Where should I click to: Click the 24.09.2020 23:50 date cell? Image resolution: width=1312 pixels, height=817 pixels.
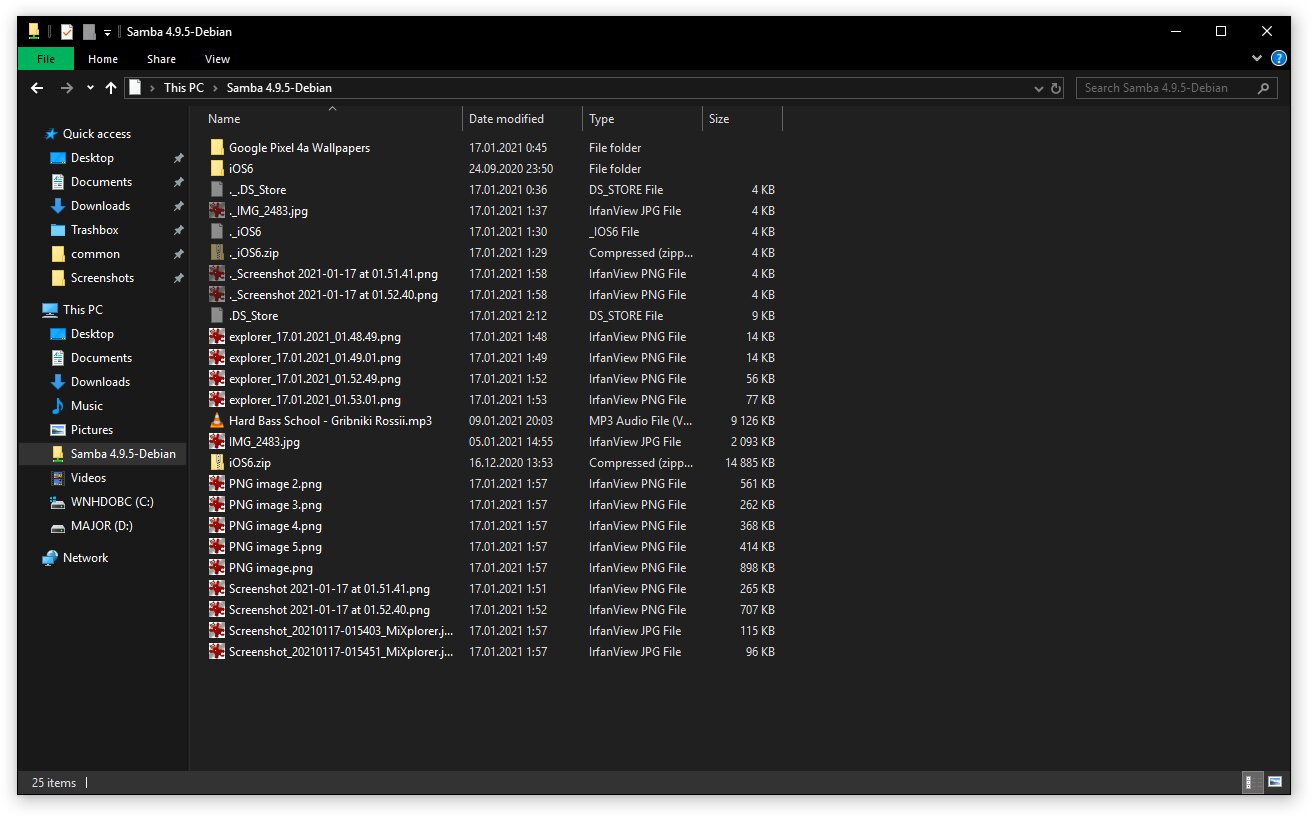coord(511,169)
